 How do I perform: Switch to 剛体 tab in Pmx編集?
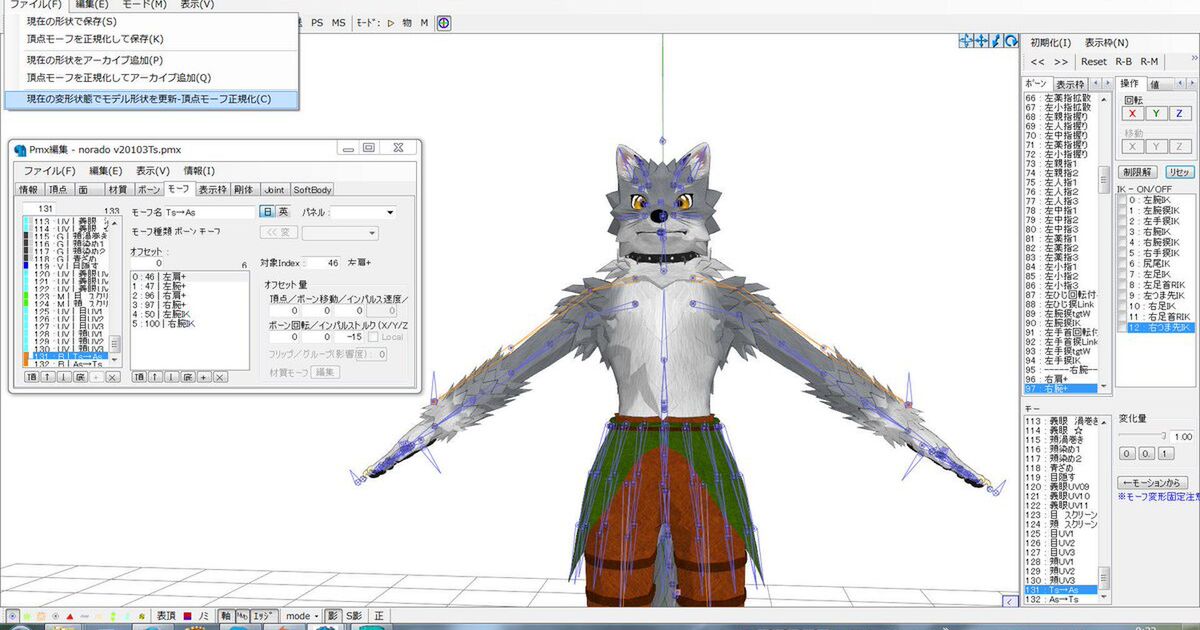[x=243, y=190]
